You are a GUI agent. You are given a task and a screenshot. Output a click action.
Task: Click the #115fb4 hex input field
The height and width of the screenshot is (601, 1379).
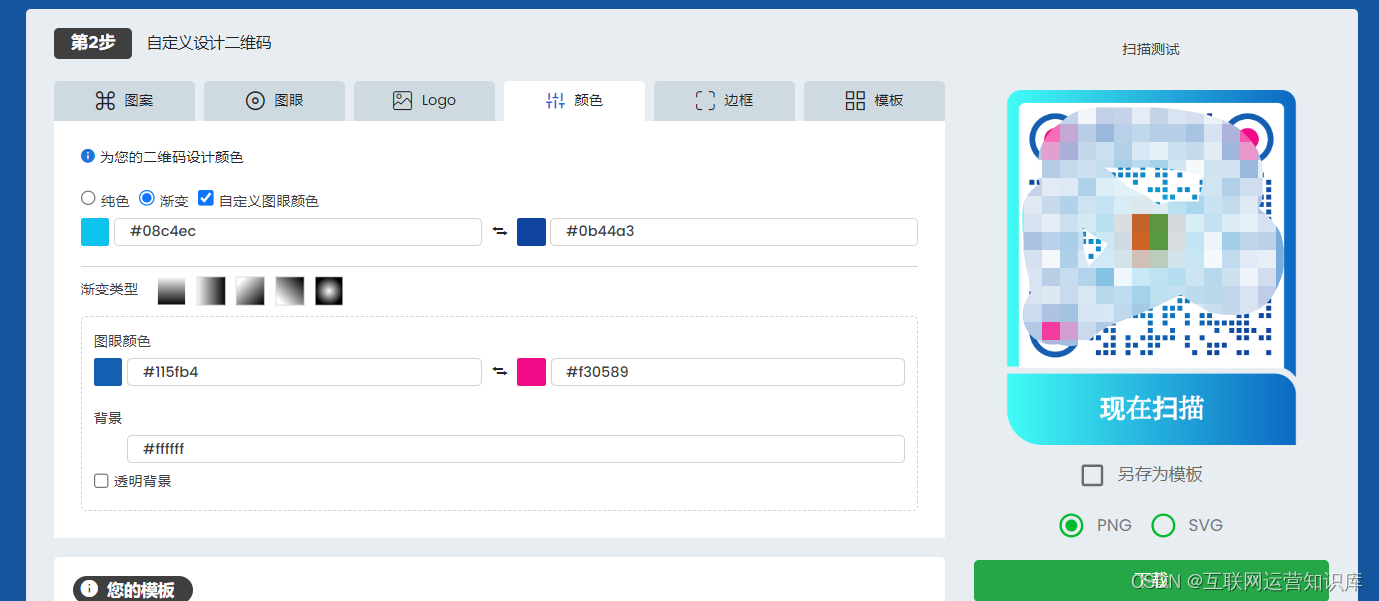[304, 372]
